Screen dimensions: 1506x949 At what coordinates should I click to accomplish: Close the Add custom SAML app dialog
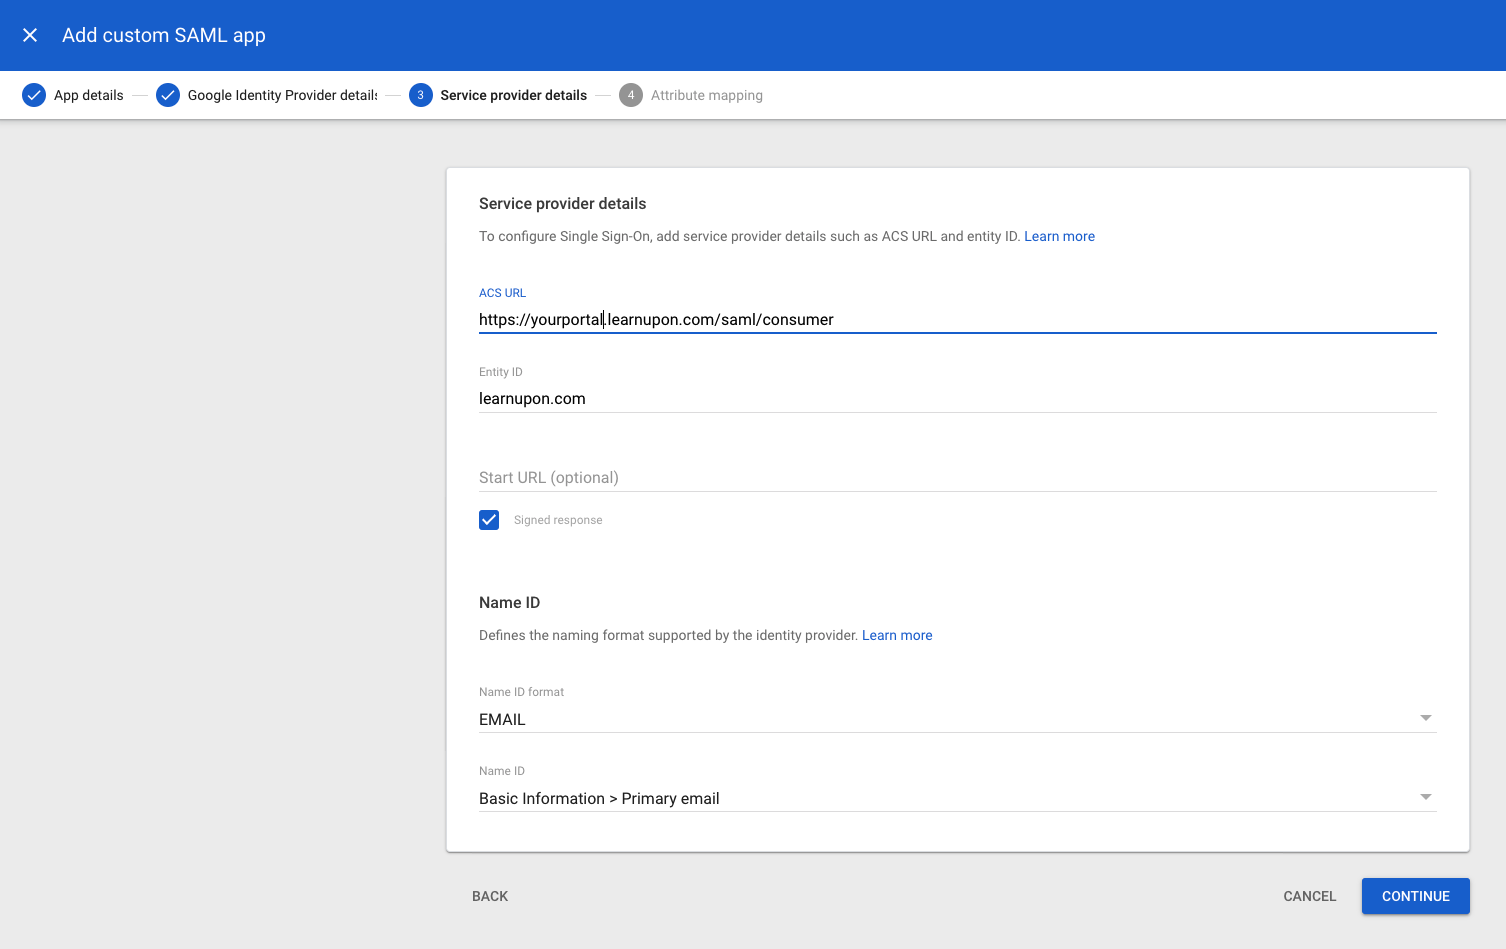(x=30, y=35)
